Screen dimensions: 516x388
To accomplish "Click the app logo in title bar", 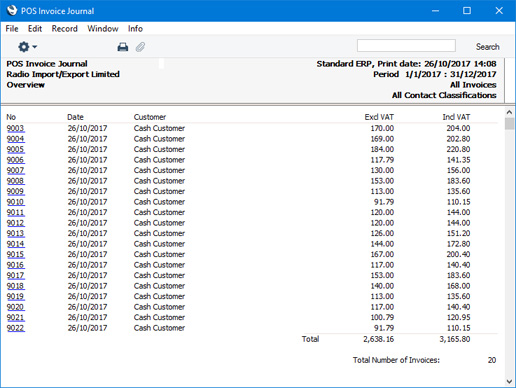I will click(12, 11).
